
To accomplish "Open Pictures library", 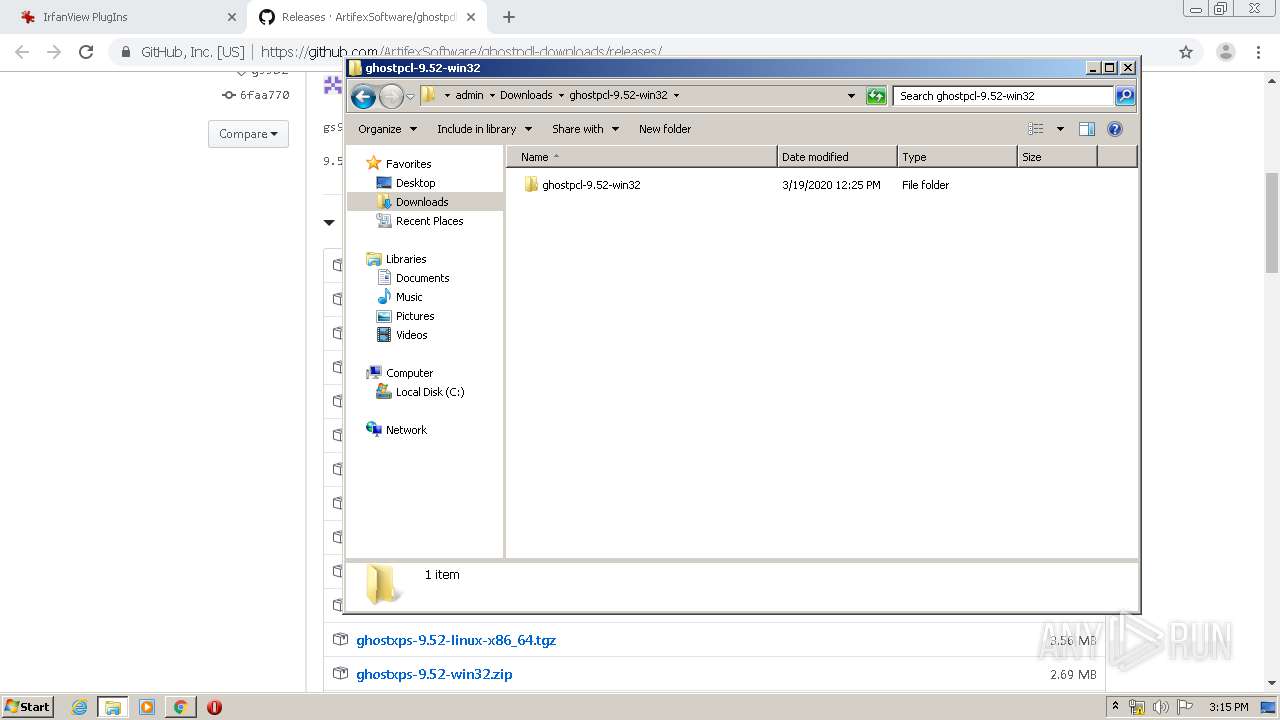I will coord(415,316).
